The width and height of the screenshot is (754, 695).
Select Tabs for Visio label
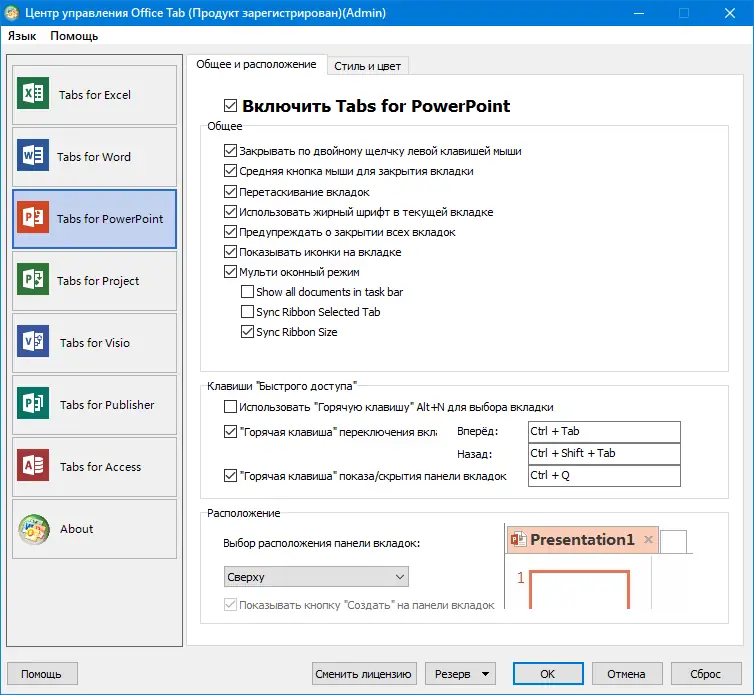pos(95,343)
